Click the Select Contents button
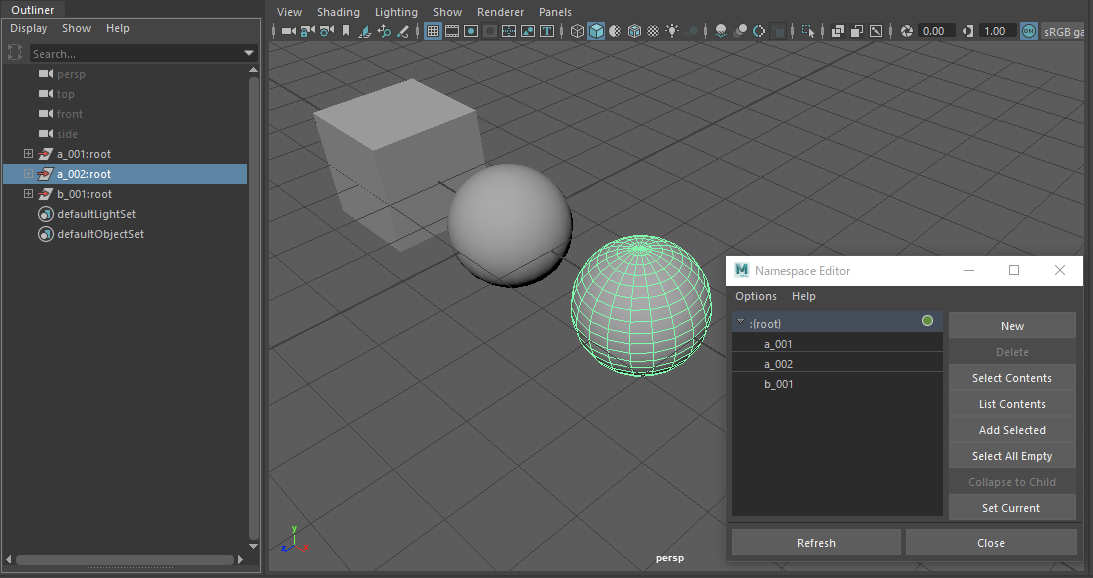 [1012, 378]
